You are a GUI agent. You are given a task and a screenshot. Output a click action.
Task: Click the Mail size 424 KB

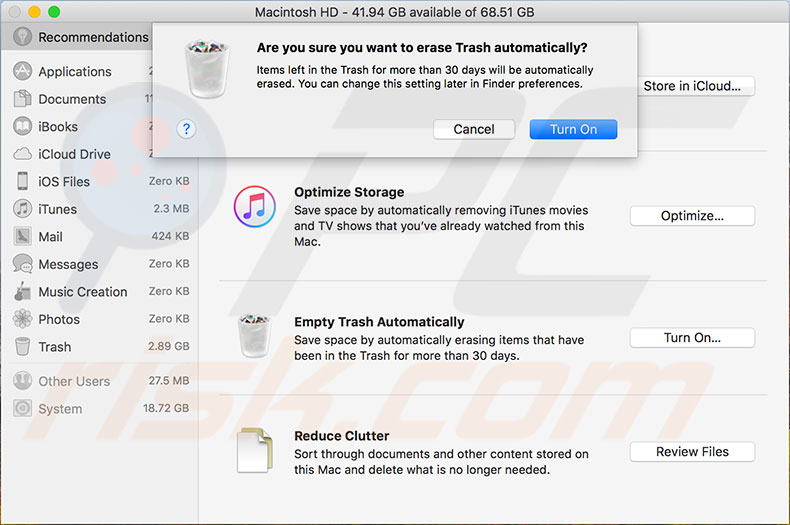(x=171, y=236)
